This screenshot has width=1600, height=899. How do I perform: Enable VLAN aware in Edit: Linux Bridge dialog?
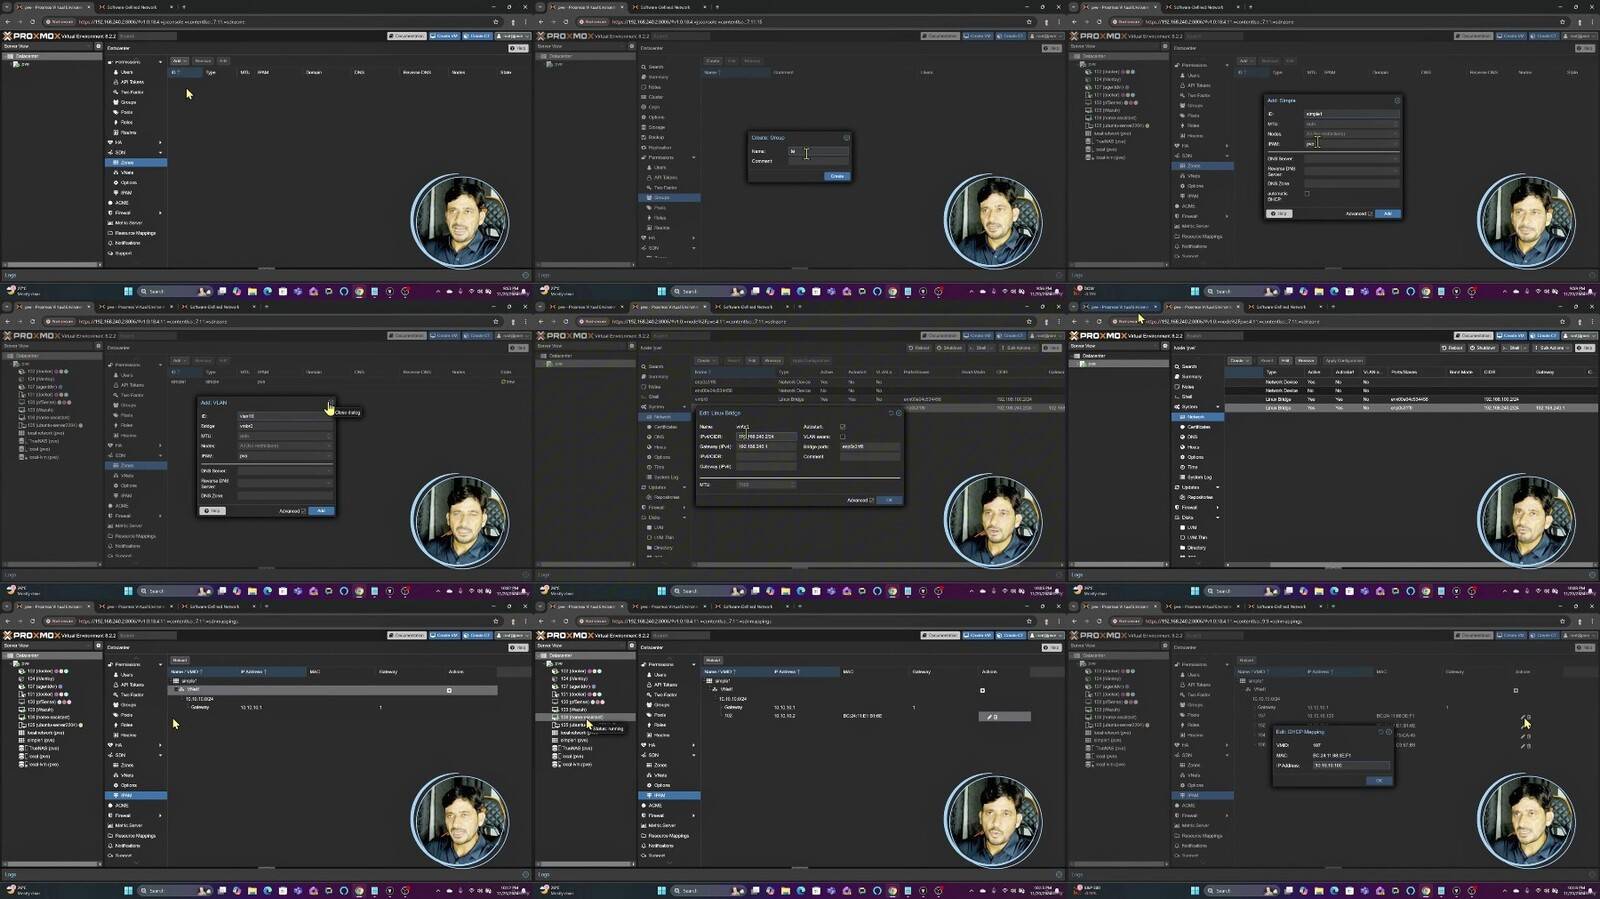(842, 437)
